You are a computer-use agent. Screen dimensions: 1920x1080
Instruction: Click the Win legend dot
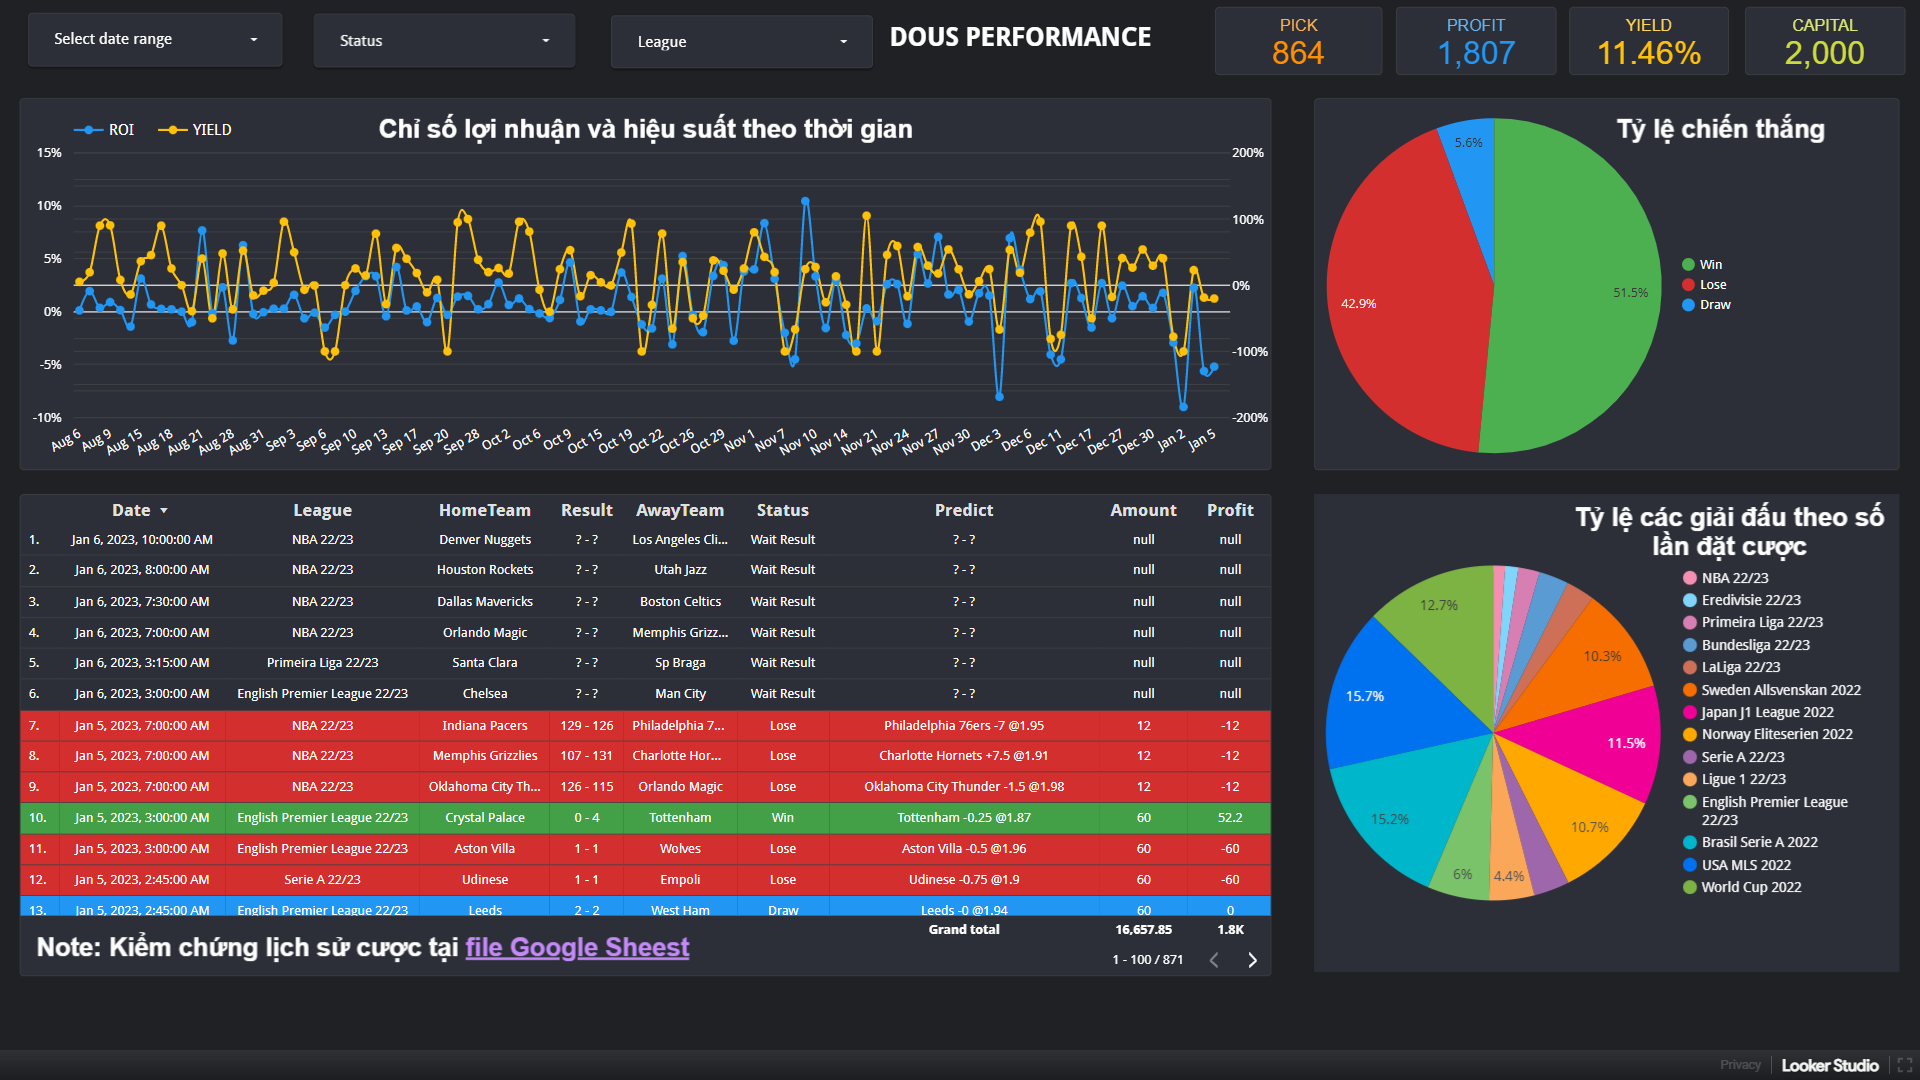pos(1688,265)
